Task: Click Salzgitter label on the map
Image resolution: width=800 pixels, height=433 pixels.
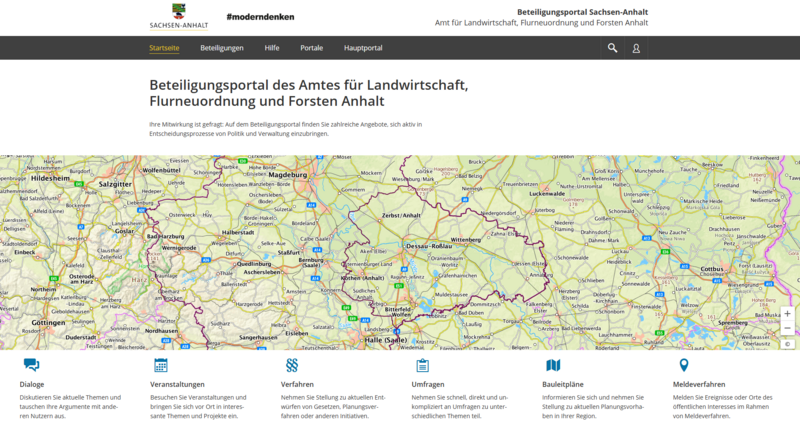Action: pyautogui.click(x=115, y=184)
